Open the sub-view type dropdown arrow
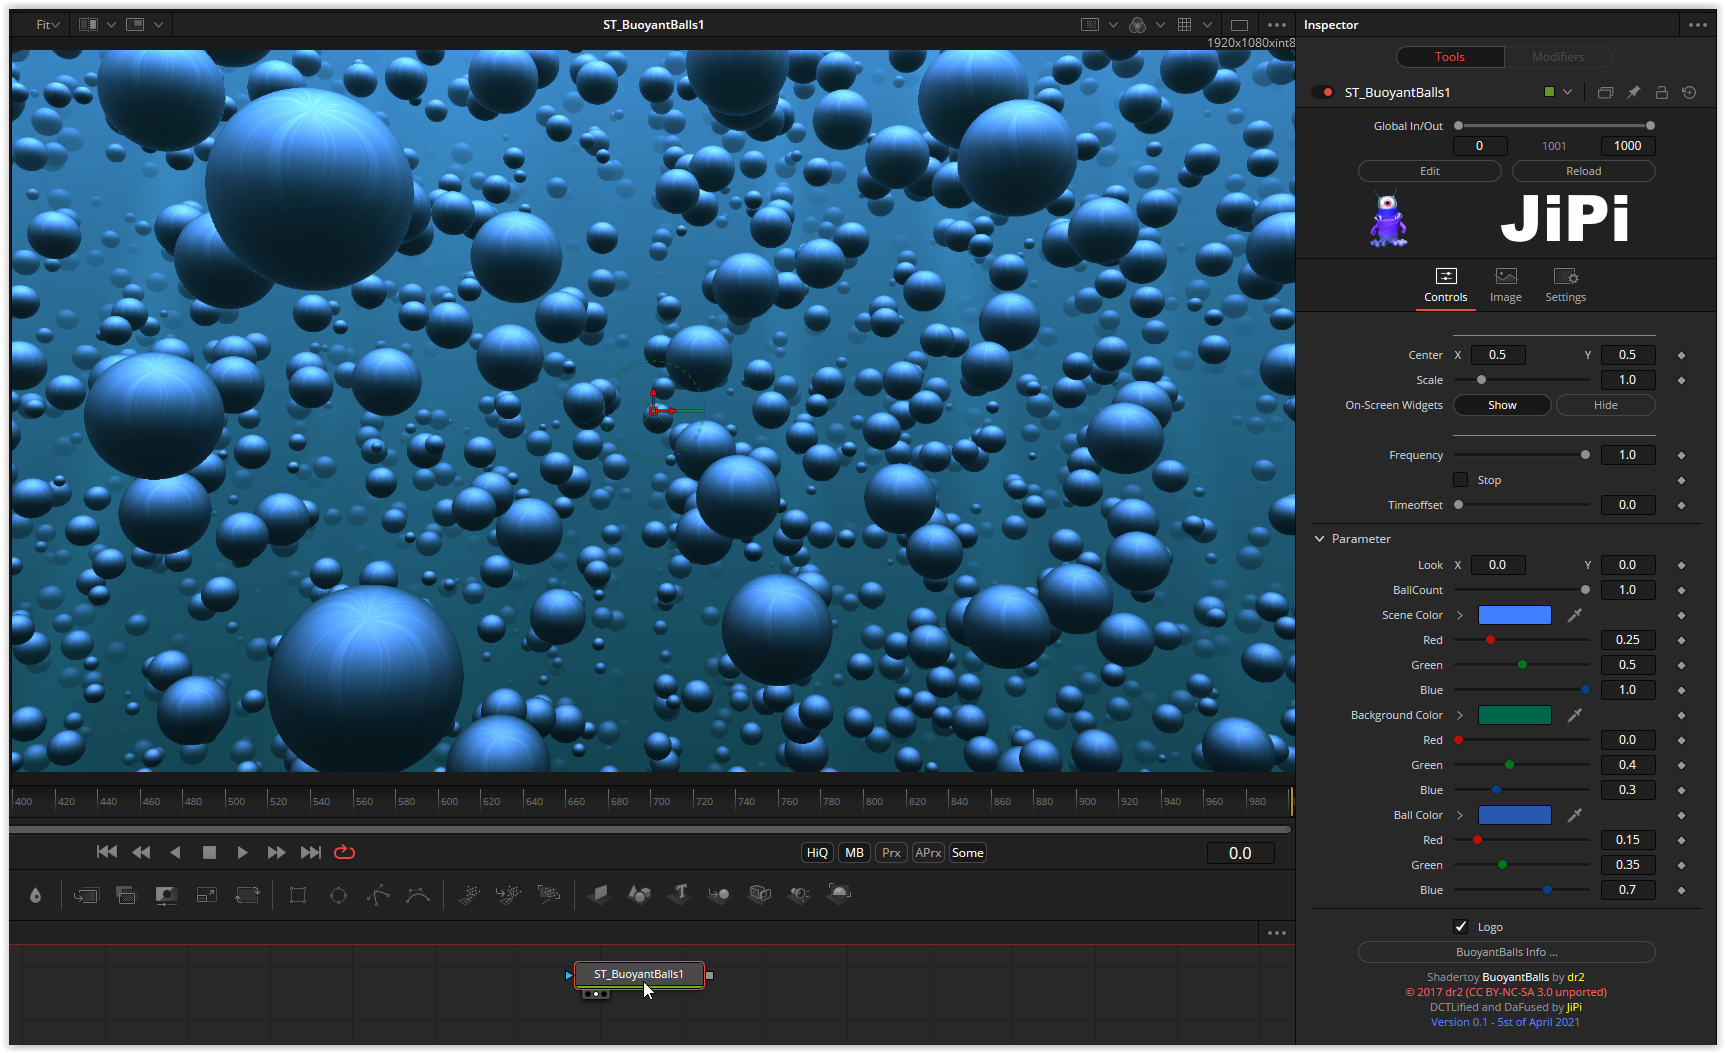 pyautogui.click(x=158, y=25)
